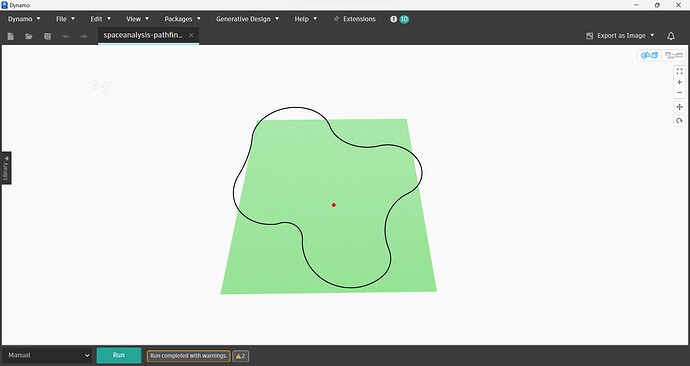690x366 pixels.
Task: Click the notification bell icon
Action: click(671, 36)
